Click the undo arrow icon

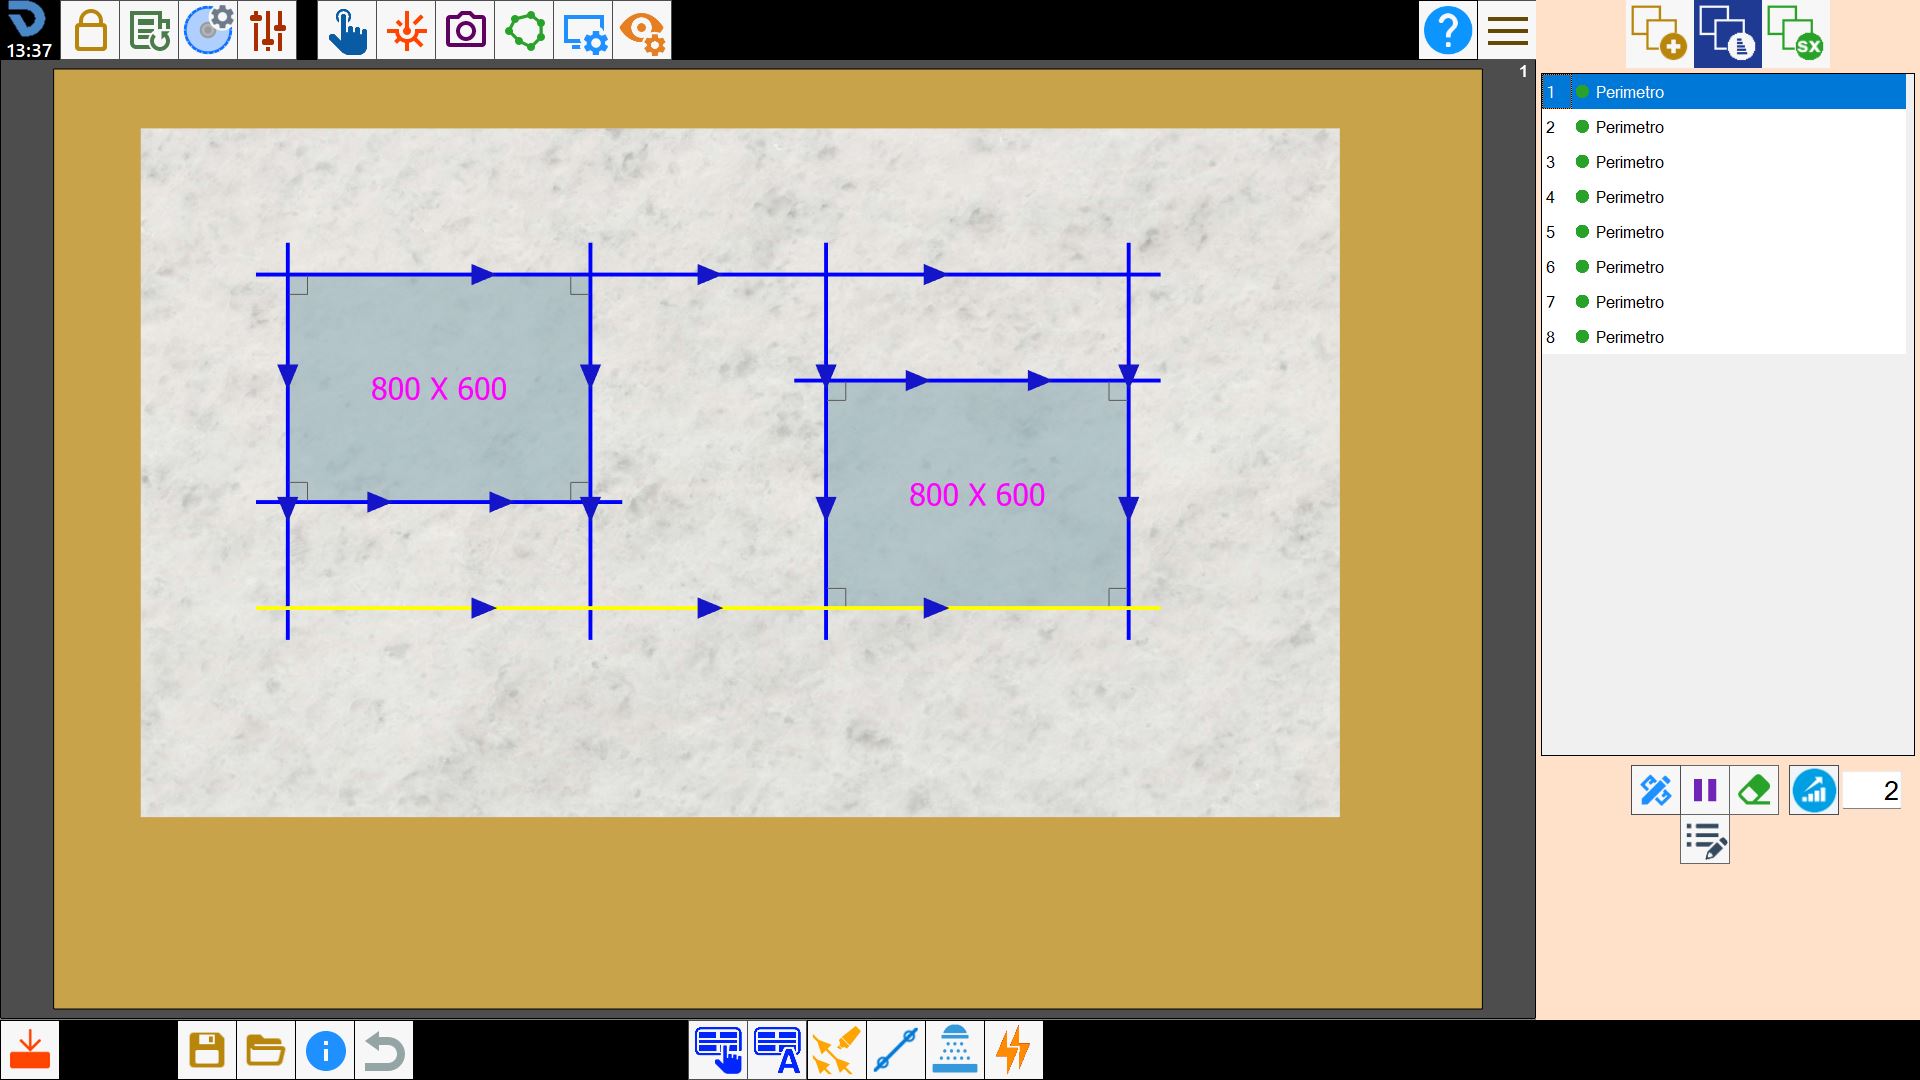click(384, 1050)
